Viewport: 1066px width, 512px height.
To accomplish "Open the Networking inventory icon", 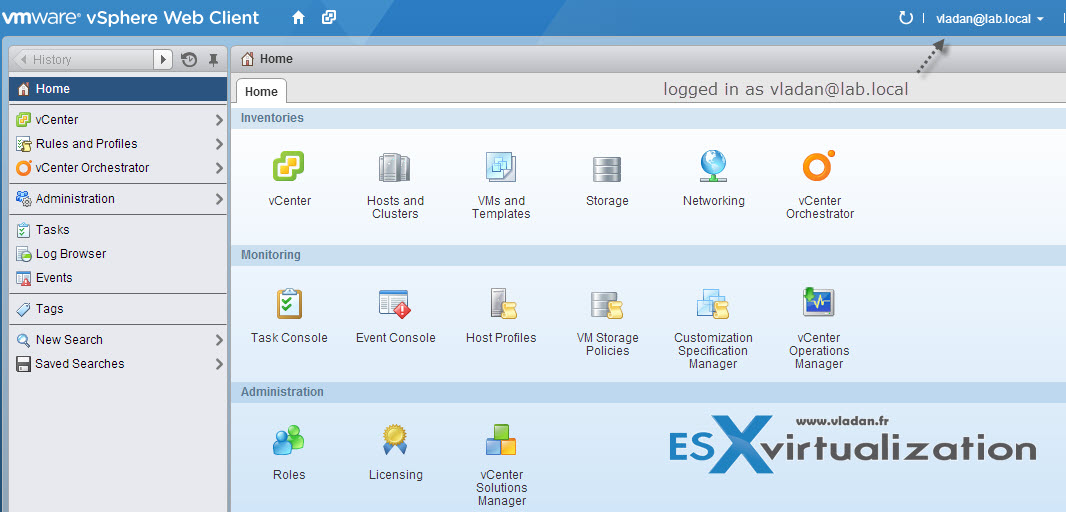I will point(713,167).
